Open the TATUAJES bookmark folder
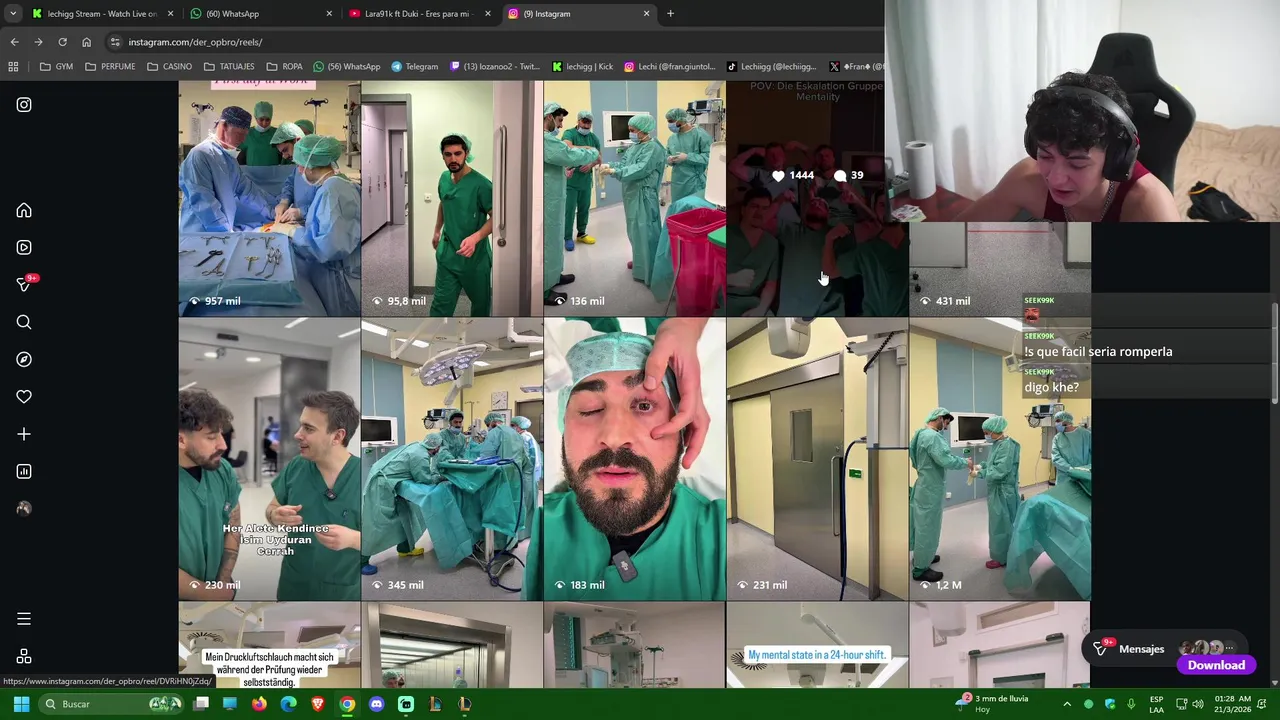The width and height of the screenshot is (1280, 720). coord(229,67)
